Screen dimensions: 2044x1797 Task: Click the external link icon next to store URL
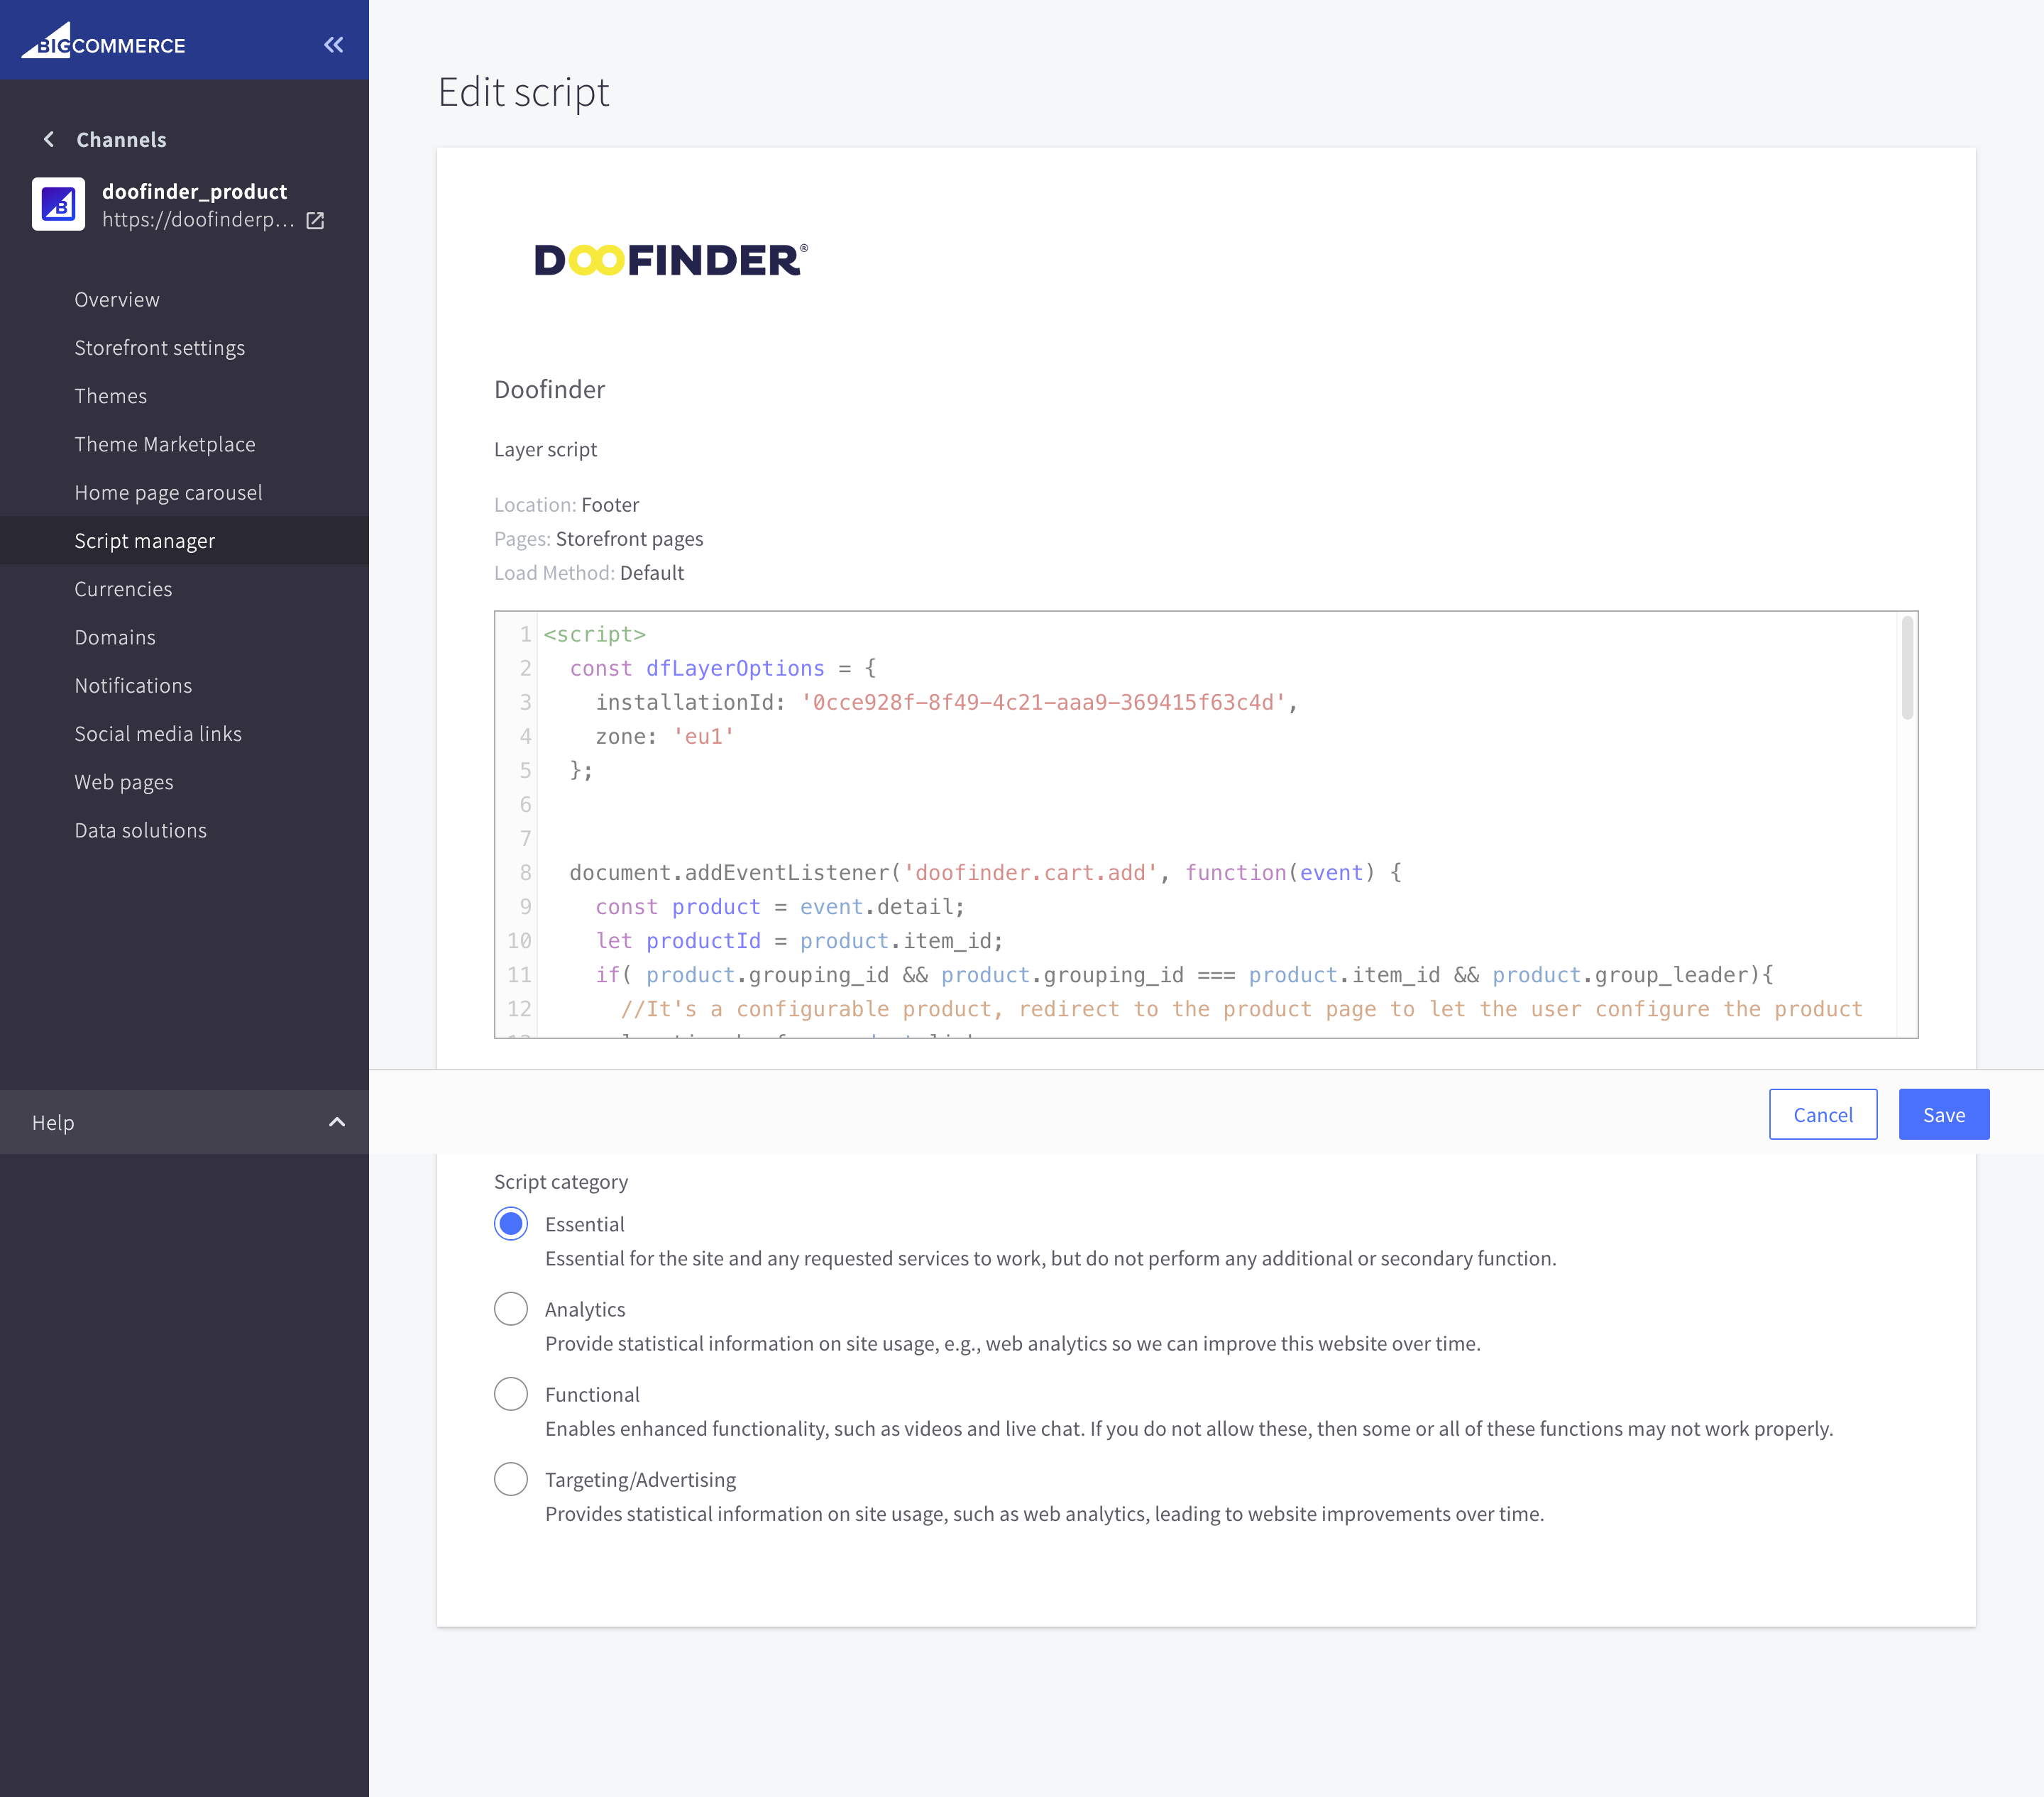(x=313, y=221)
